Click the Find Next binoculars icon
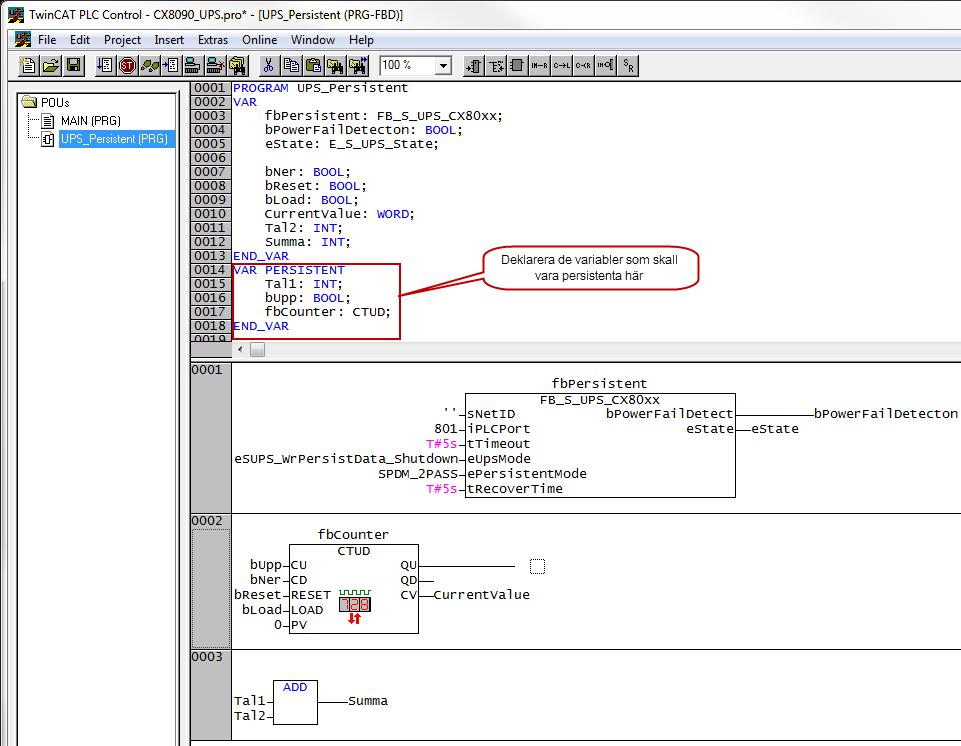The height and width of the screenshot is (746, 961). (x=358, y=65)
